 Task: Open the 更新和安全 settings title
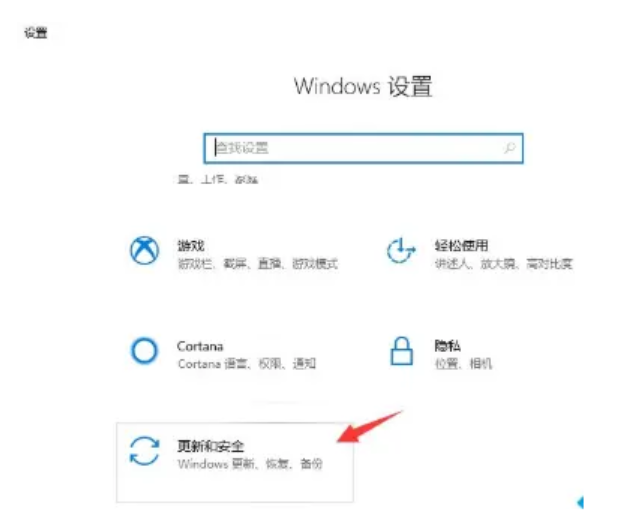pyautogui.click(x=210, y=446)
